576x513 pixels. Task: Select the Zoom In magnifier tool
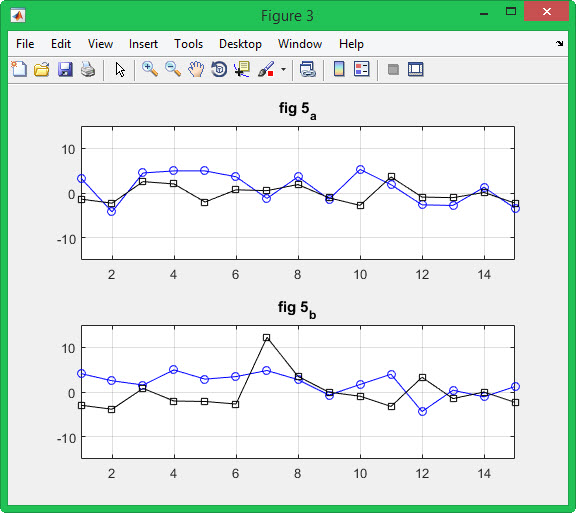(150, 69)
